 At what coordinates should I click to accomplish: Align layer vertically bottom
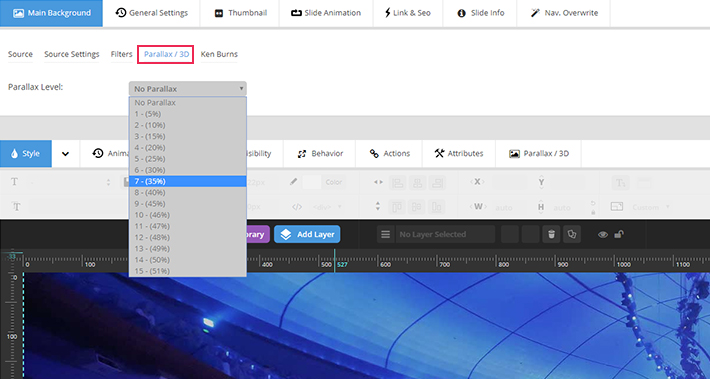pos(437,207)
